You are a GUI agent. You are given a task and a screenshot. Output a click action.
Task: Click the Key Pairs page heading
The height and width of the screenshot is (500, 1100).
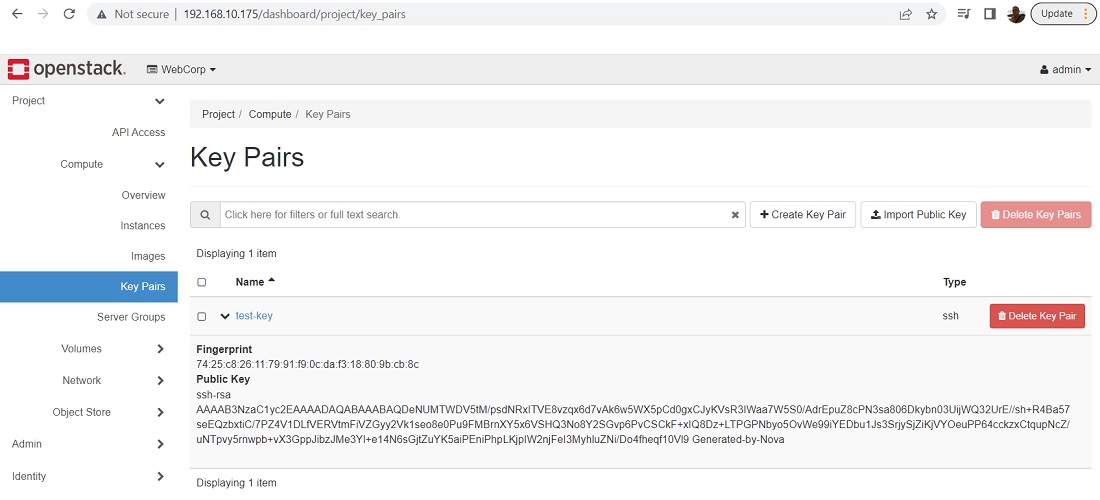pos(247,157)
